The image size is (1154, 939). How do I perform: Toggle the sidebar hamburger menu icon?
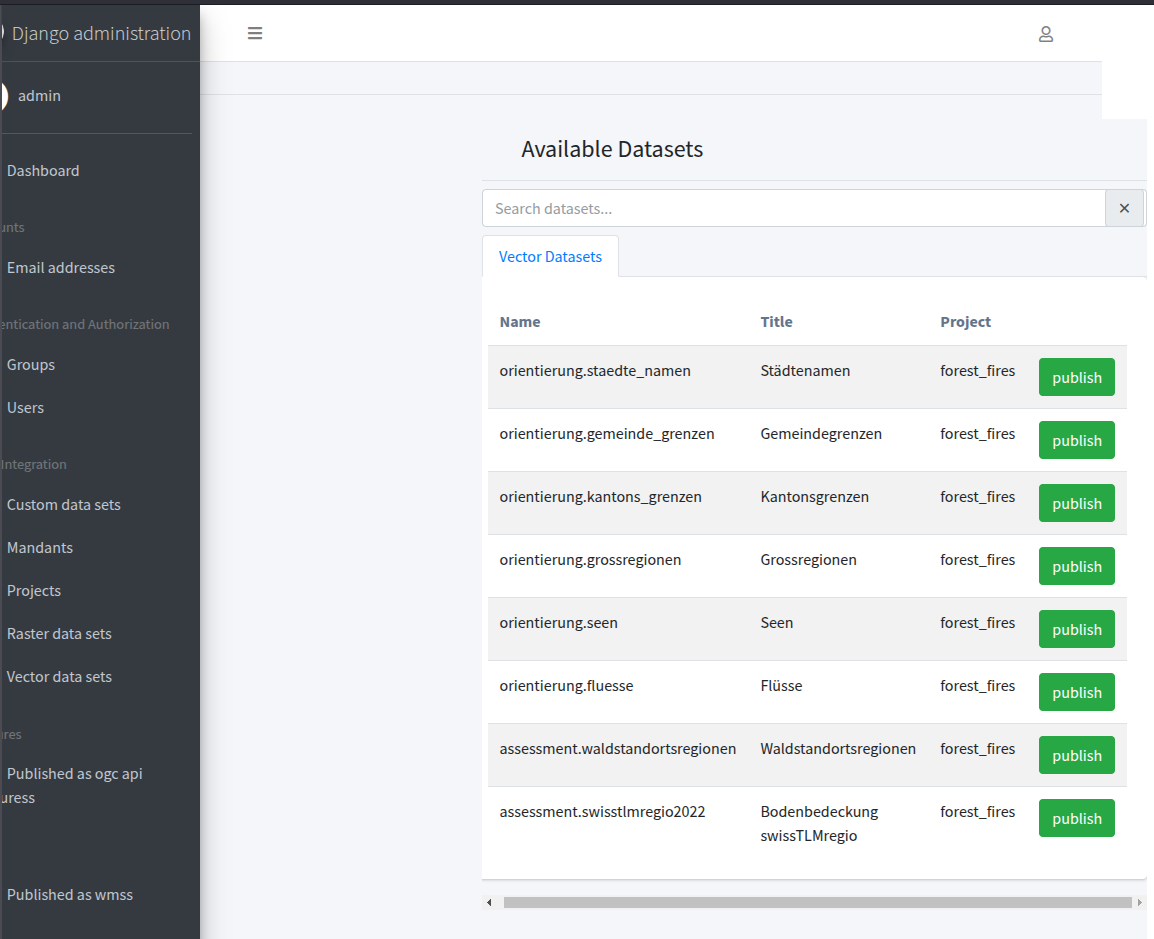pos(255,33)
